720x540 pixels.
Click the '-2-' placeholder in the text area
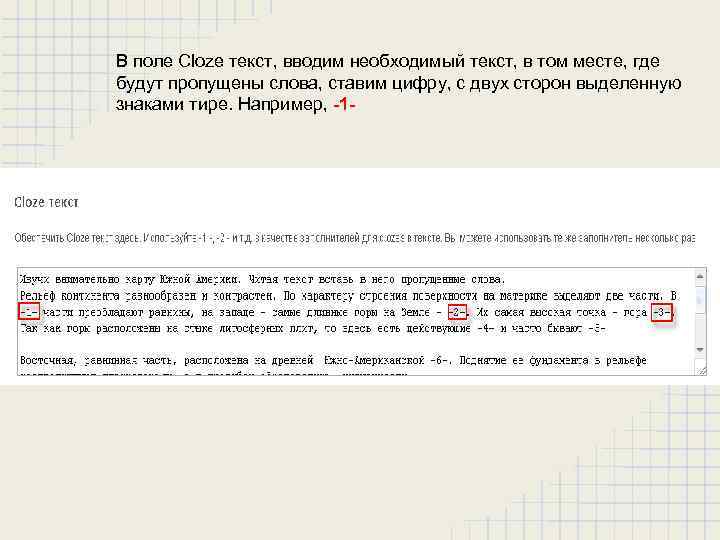click(457, 312)
